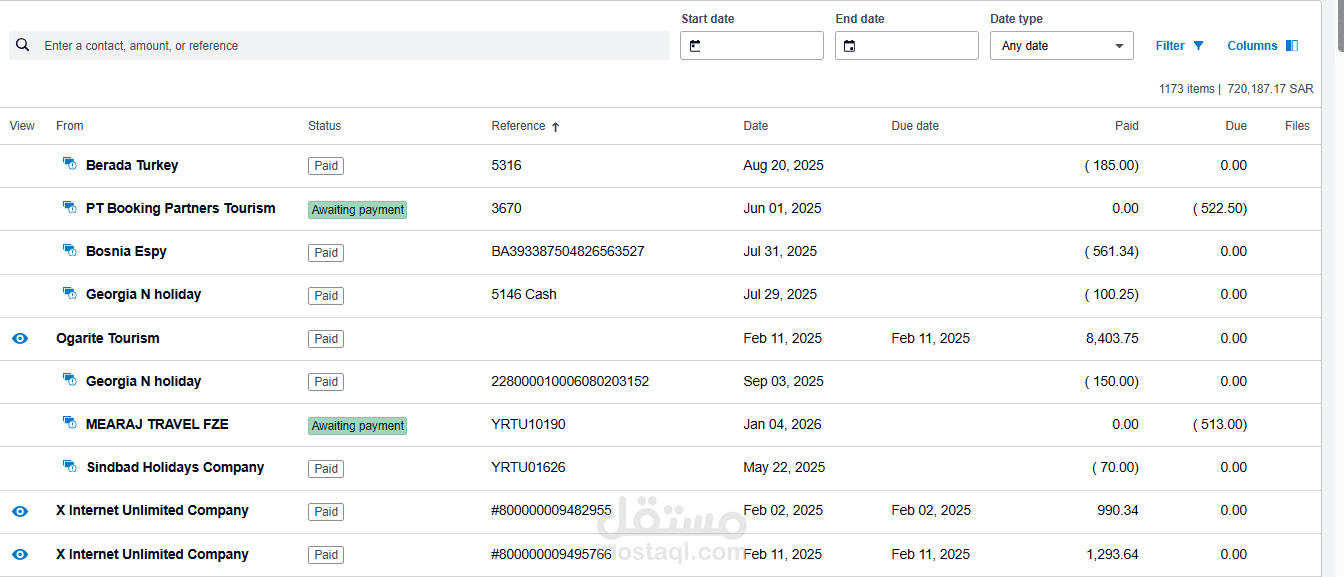
Task: Click the 1,293.64 paid amount
Action: tap(1112, 554)
